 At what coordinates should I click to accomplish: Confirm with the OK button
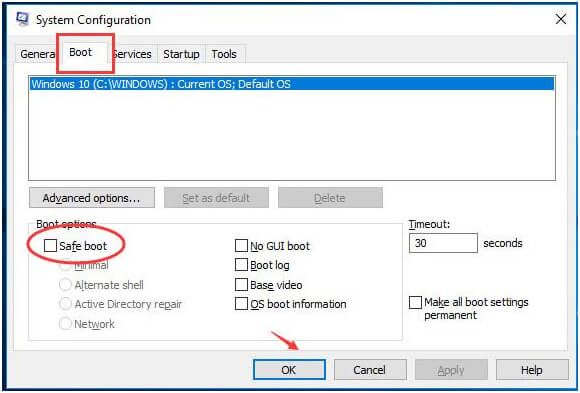[x=289, y=370]
